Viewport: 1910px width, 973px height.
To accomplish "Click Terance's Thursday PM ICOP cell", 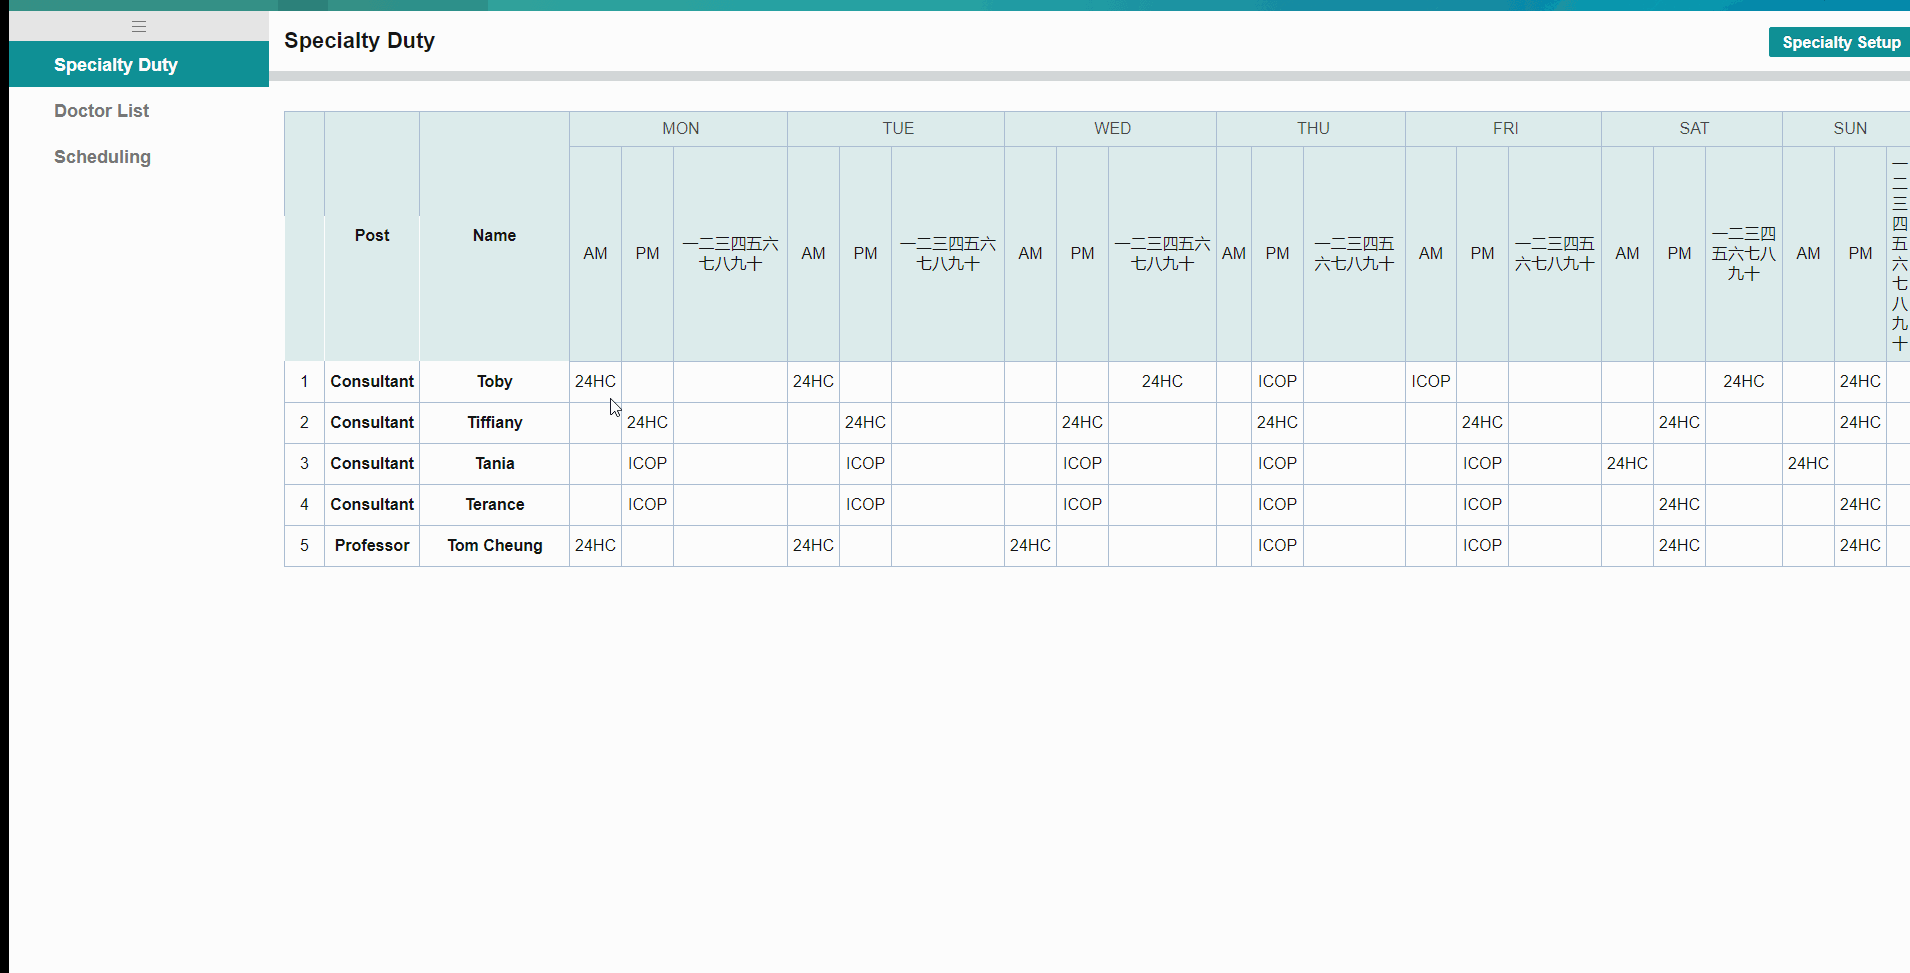I will tap(1277, 505).
